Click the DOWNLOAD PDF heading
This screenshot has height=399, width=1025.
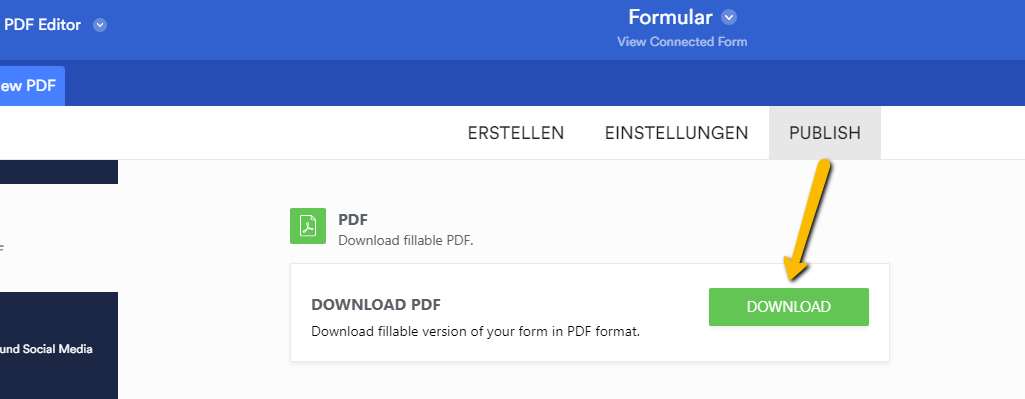coord(376,305)
